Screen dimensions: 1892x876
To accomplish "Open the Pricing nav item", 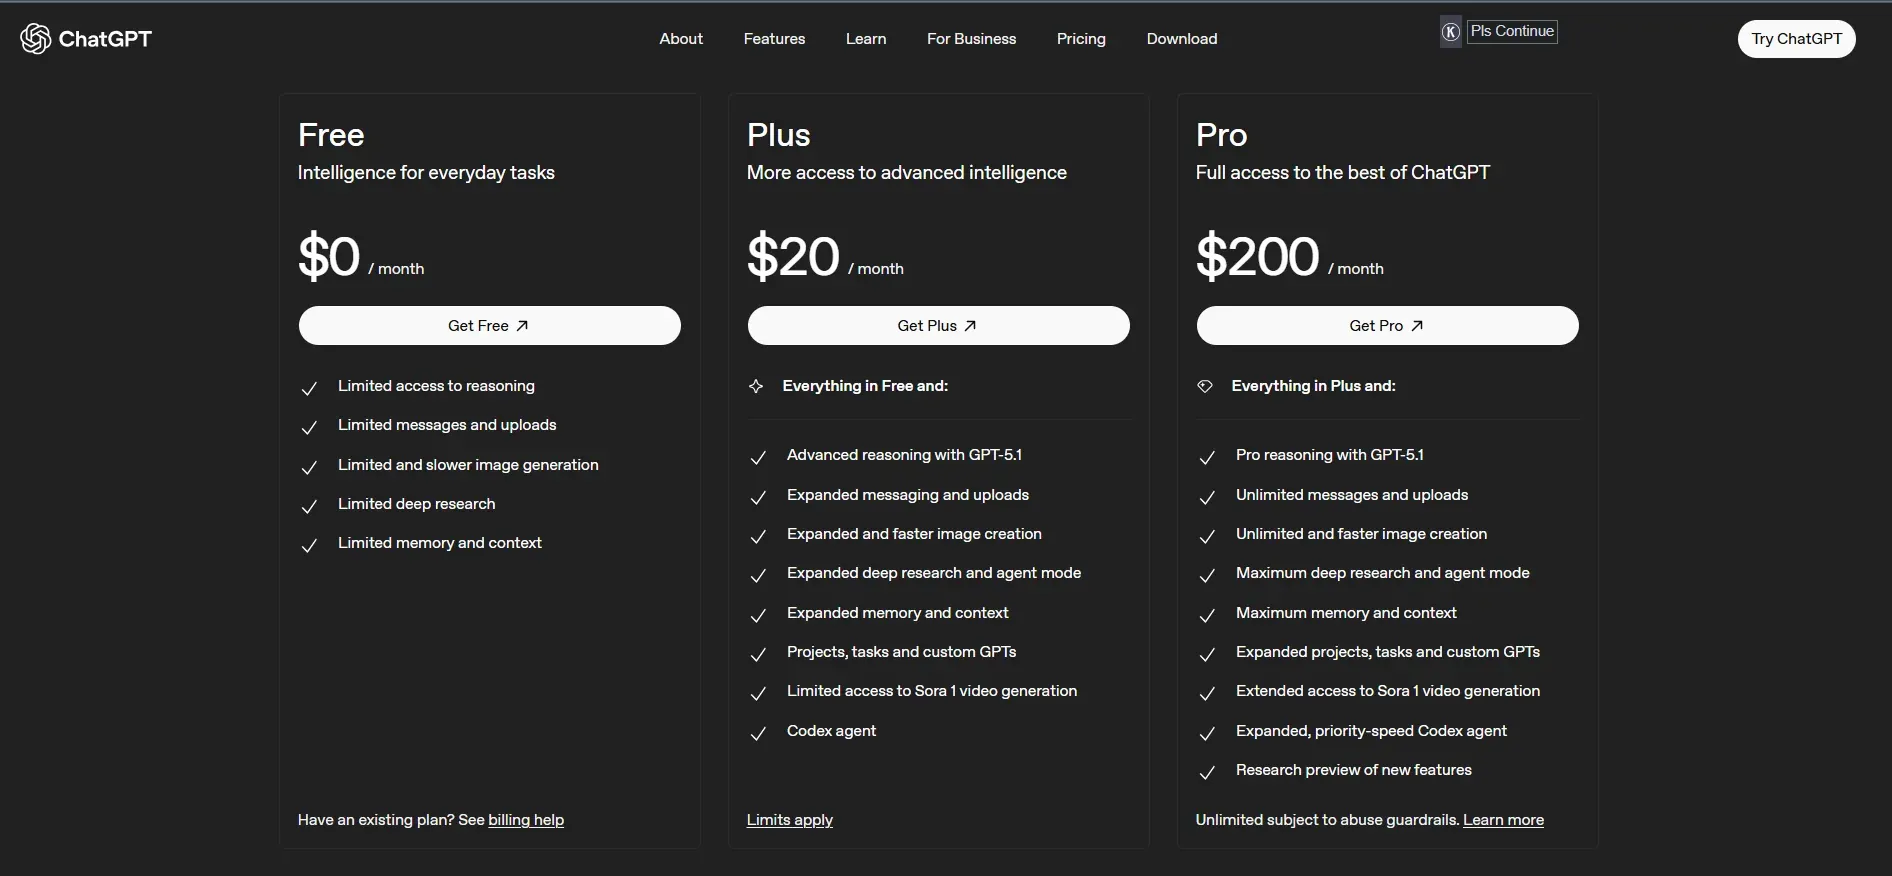I will click(1080, 38).
